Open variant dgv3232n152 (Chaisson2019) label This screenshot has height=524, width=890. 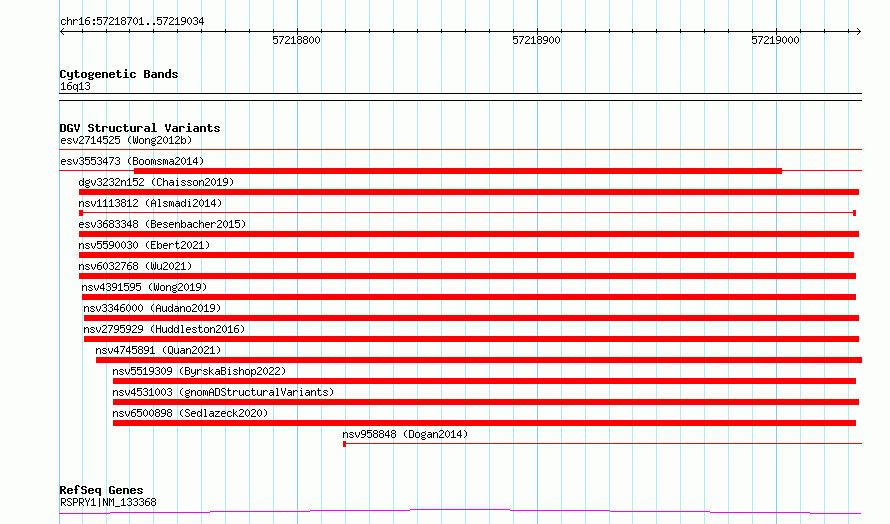[156, 182]
